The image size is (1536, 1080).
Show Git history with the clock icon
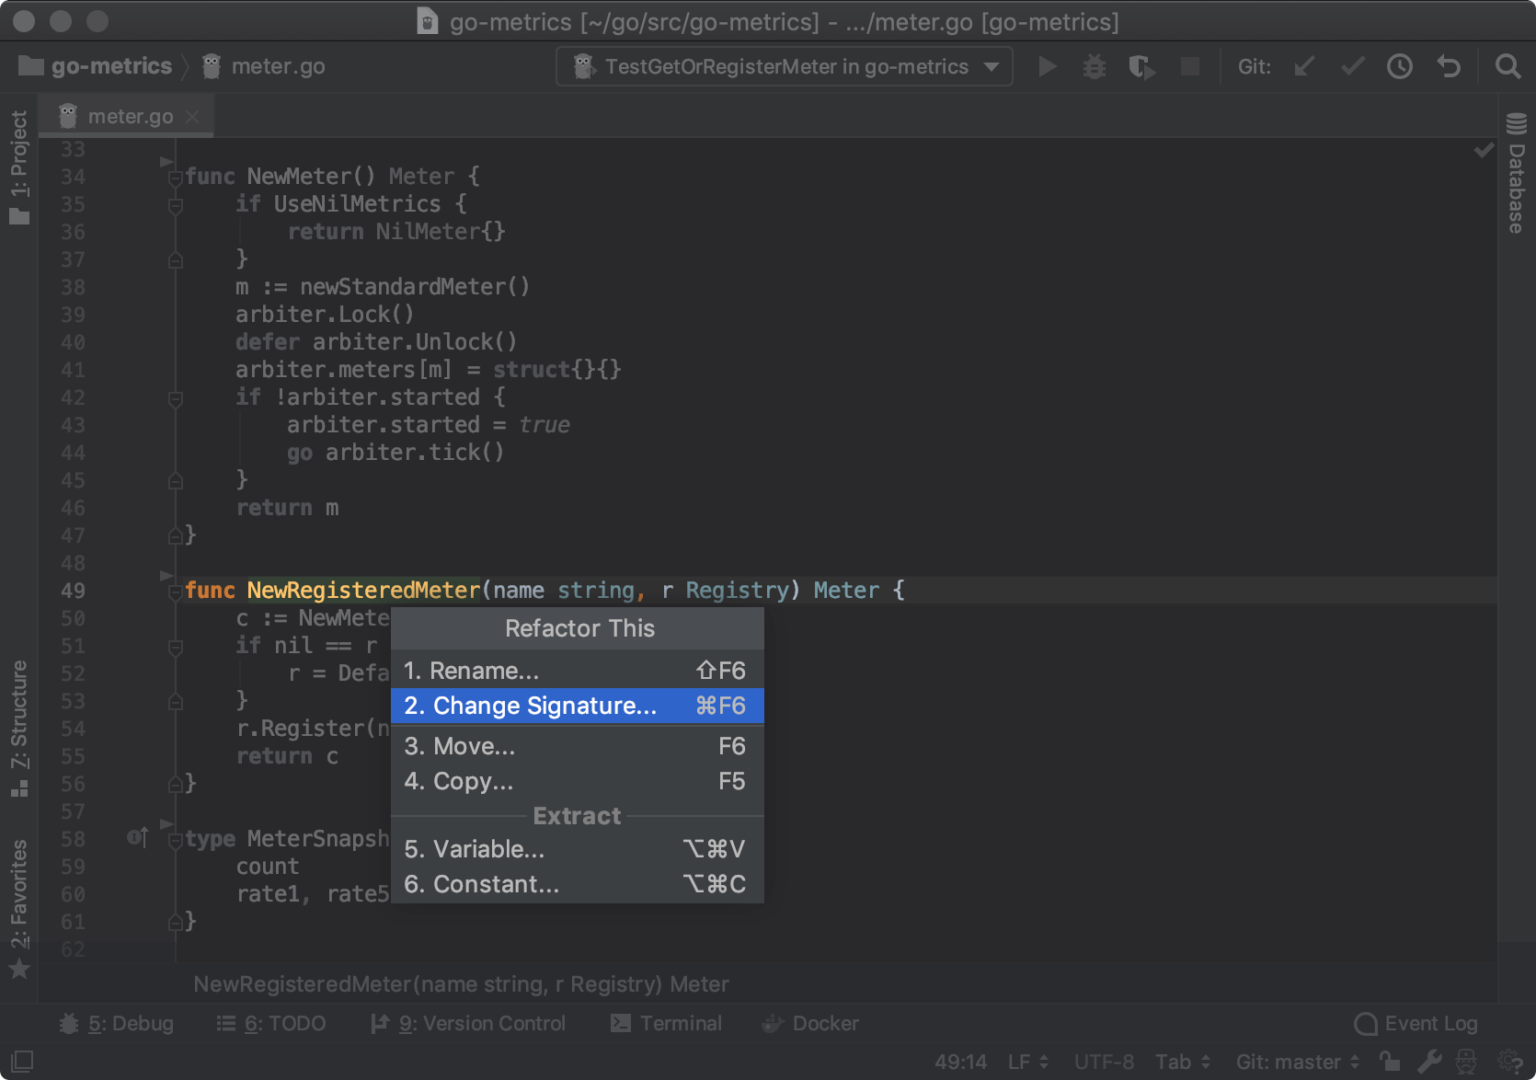(1400, 66)
